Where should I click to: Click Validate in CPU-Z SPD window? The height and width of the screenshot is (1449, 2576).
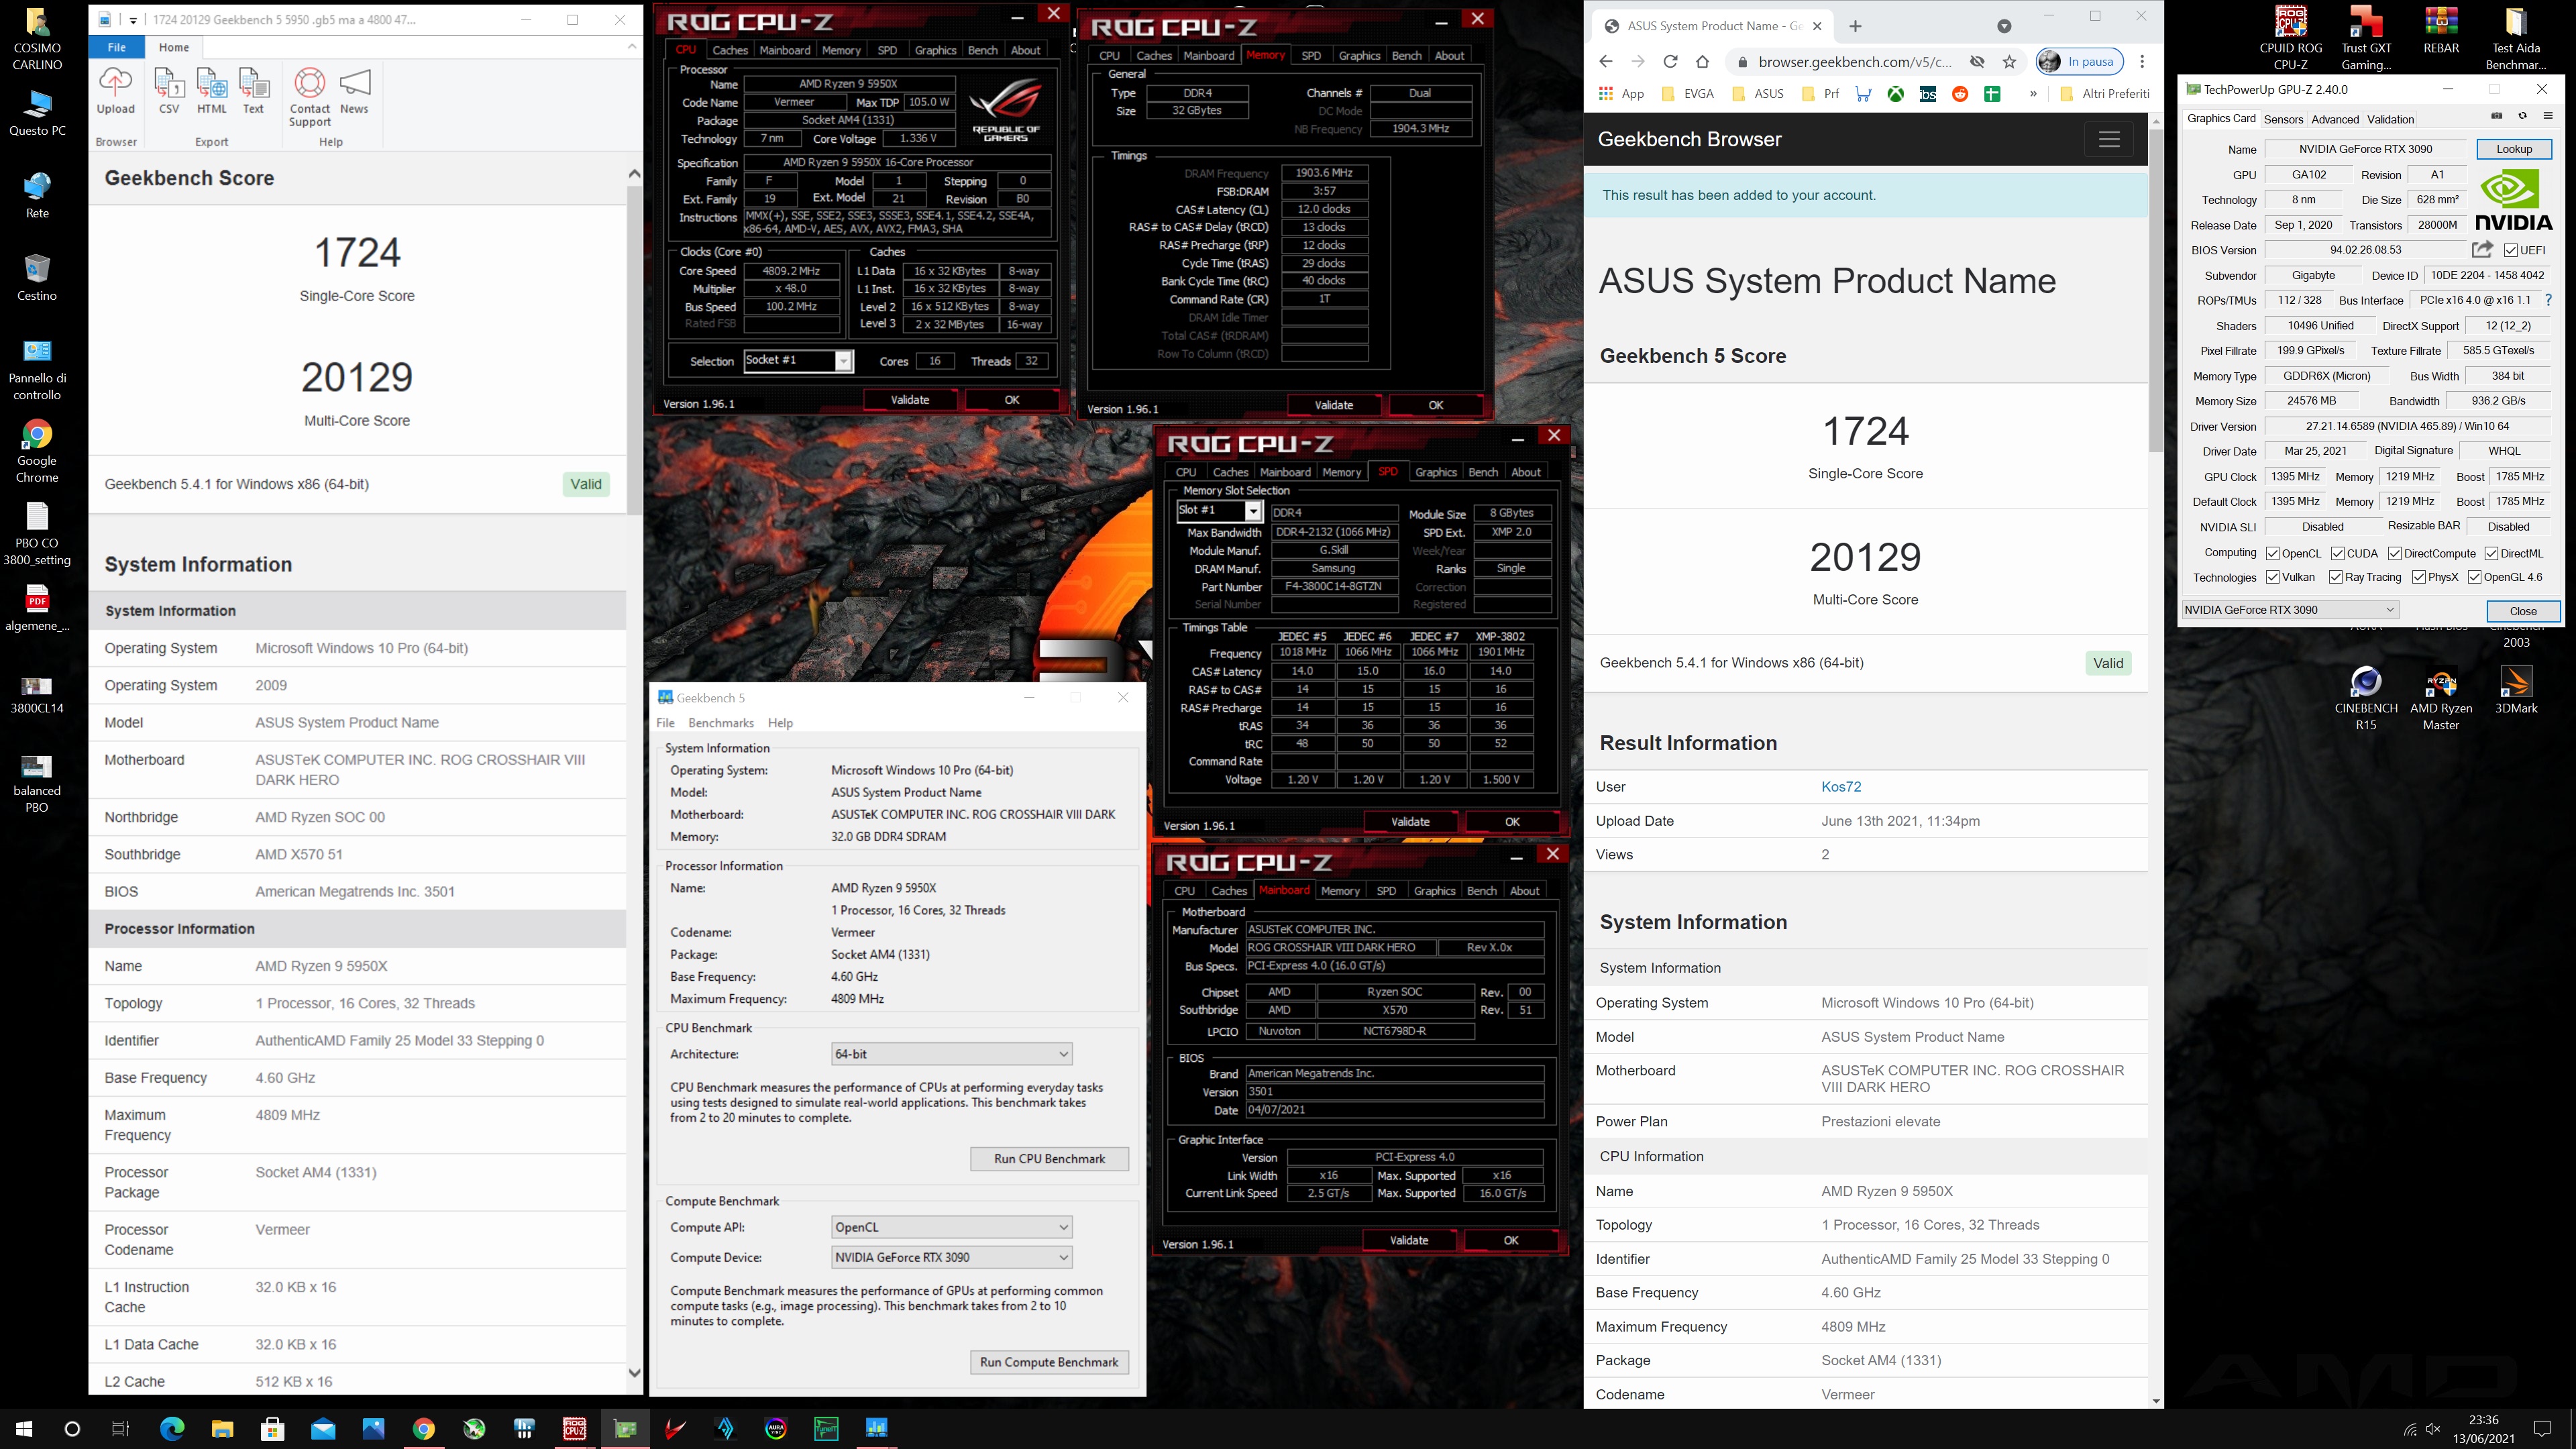click(x=1410, y=822)
